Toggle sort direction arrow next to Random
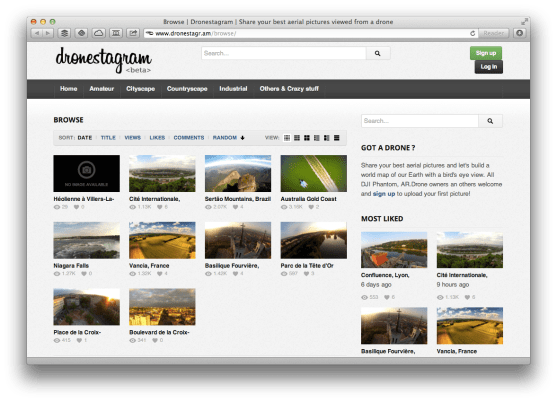The height and width of the screenshot is (402, 557). coord(242,138)
